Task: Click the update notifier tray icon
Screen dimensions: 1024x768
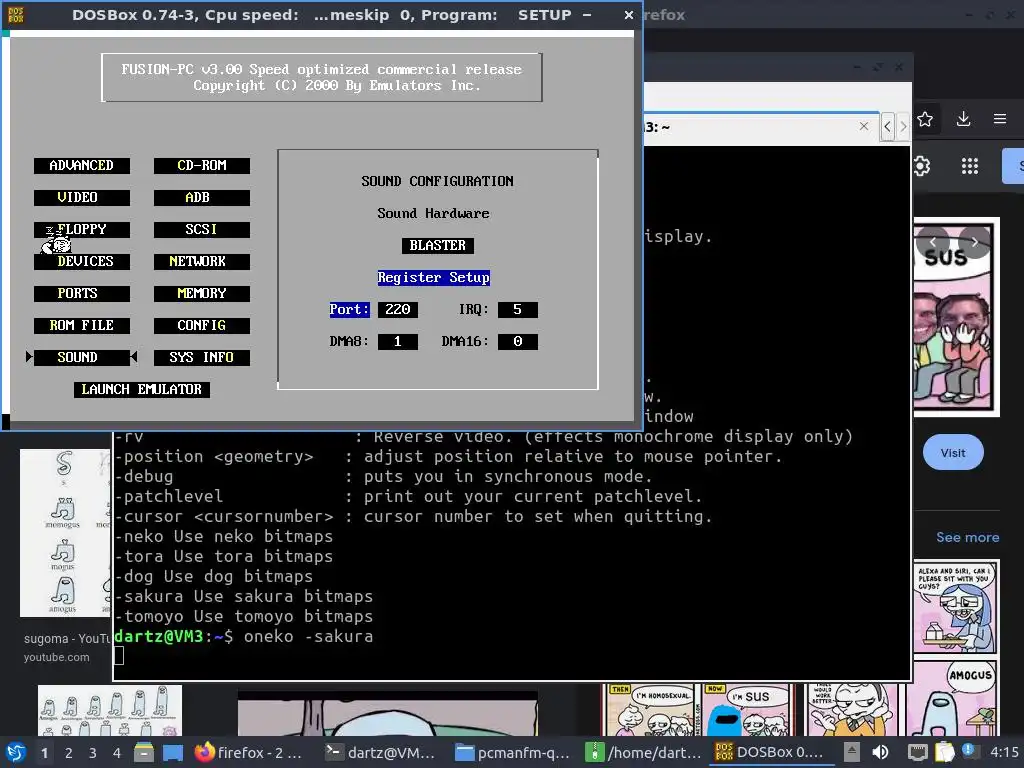Action: tap(969, 751)
